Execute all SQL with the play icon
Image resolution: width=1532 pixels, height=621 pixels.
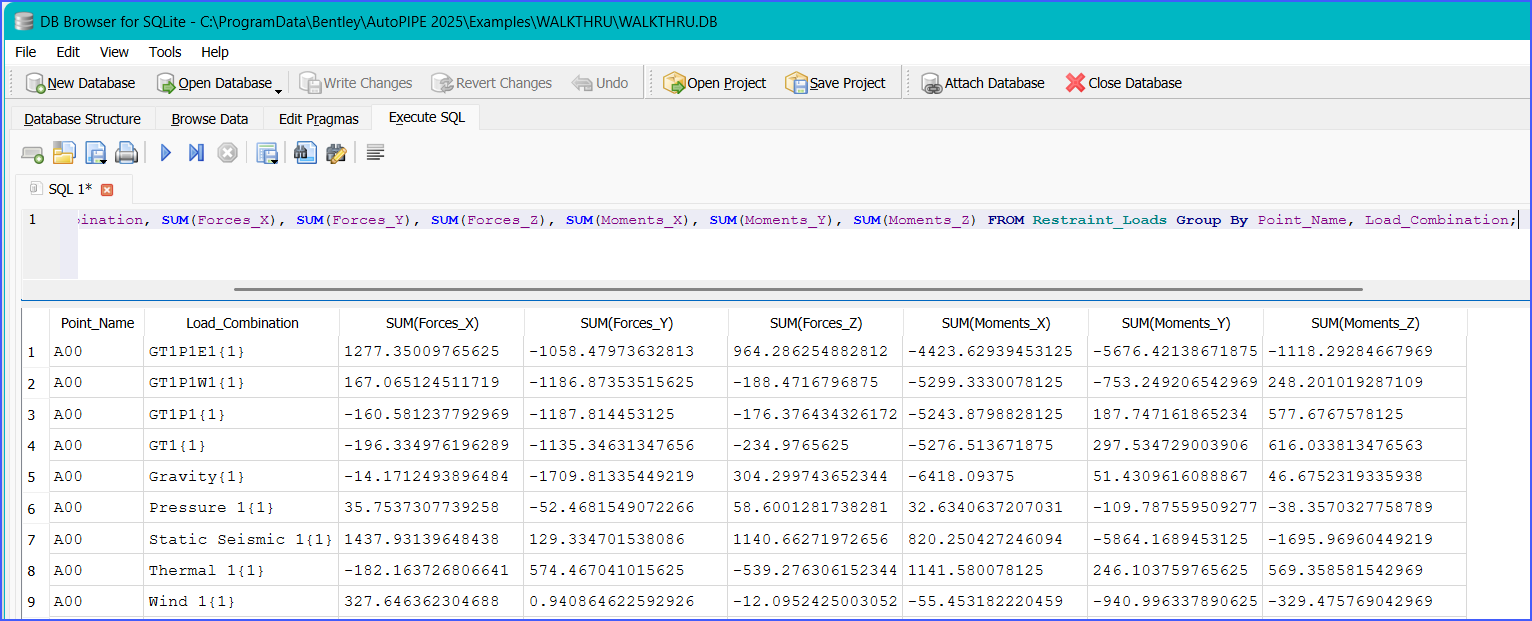[x=166, y=153]
